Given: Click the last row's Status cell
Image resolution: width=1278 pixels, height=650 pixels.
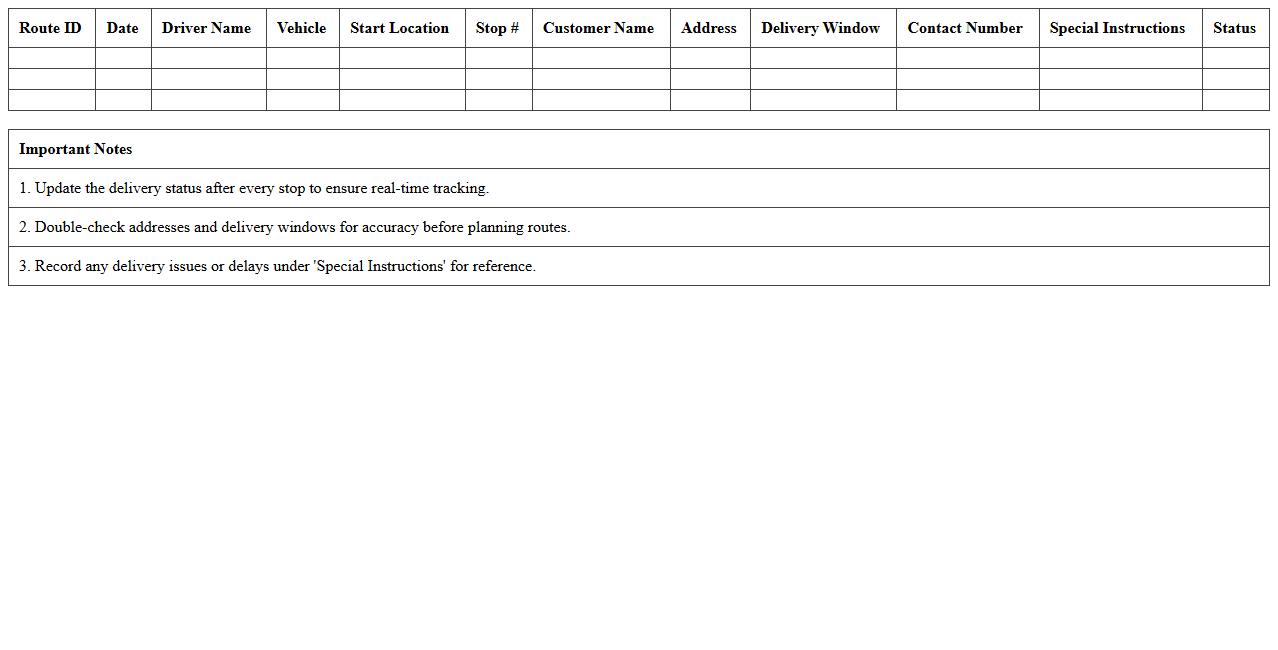Looking at the screenshot, I should click(x=1234, y=100).
